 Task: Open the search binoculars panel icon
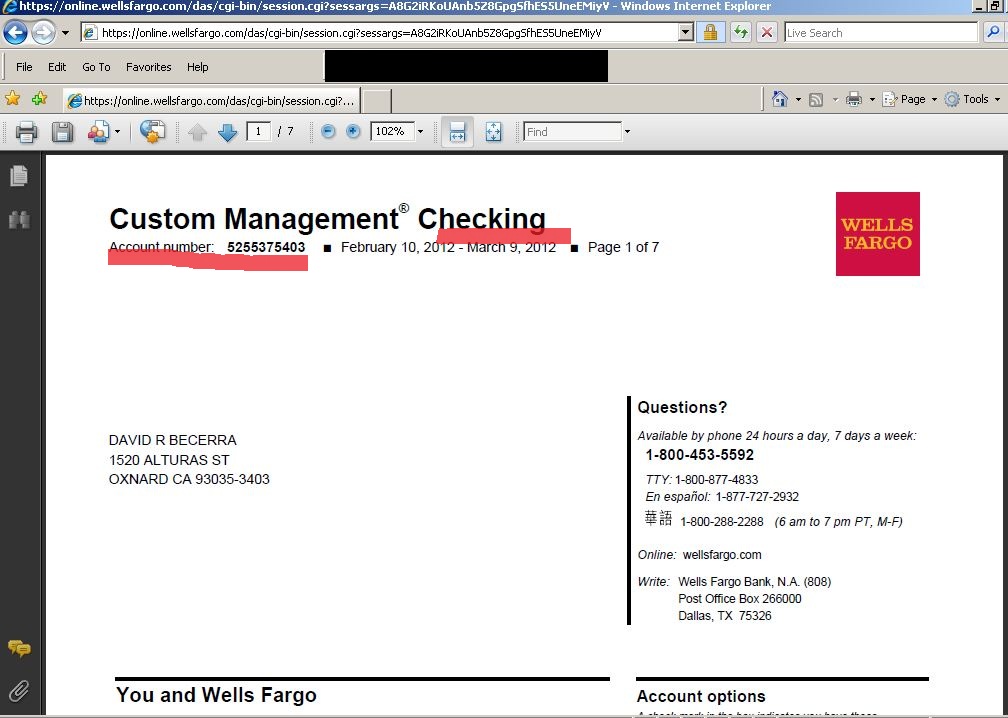19,220
